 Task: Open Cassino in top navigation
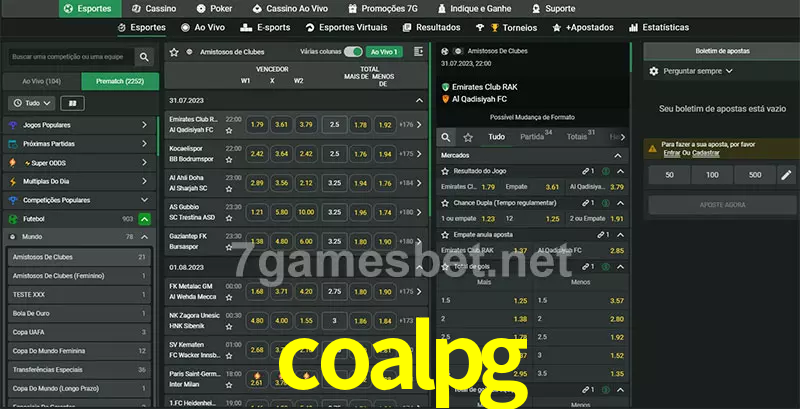coord(154,9)
